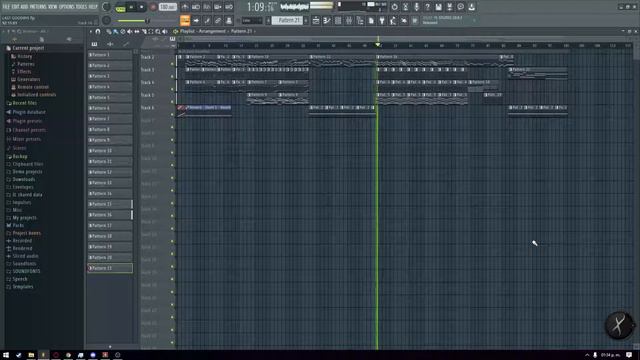Image resolution: width=640 pixels, height=360 pixels.
Task: Select Pattern 15 in the picker
Action: pos(110,204)
